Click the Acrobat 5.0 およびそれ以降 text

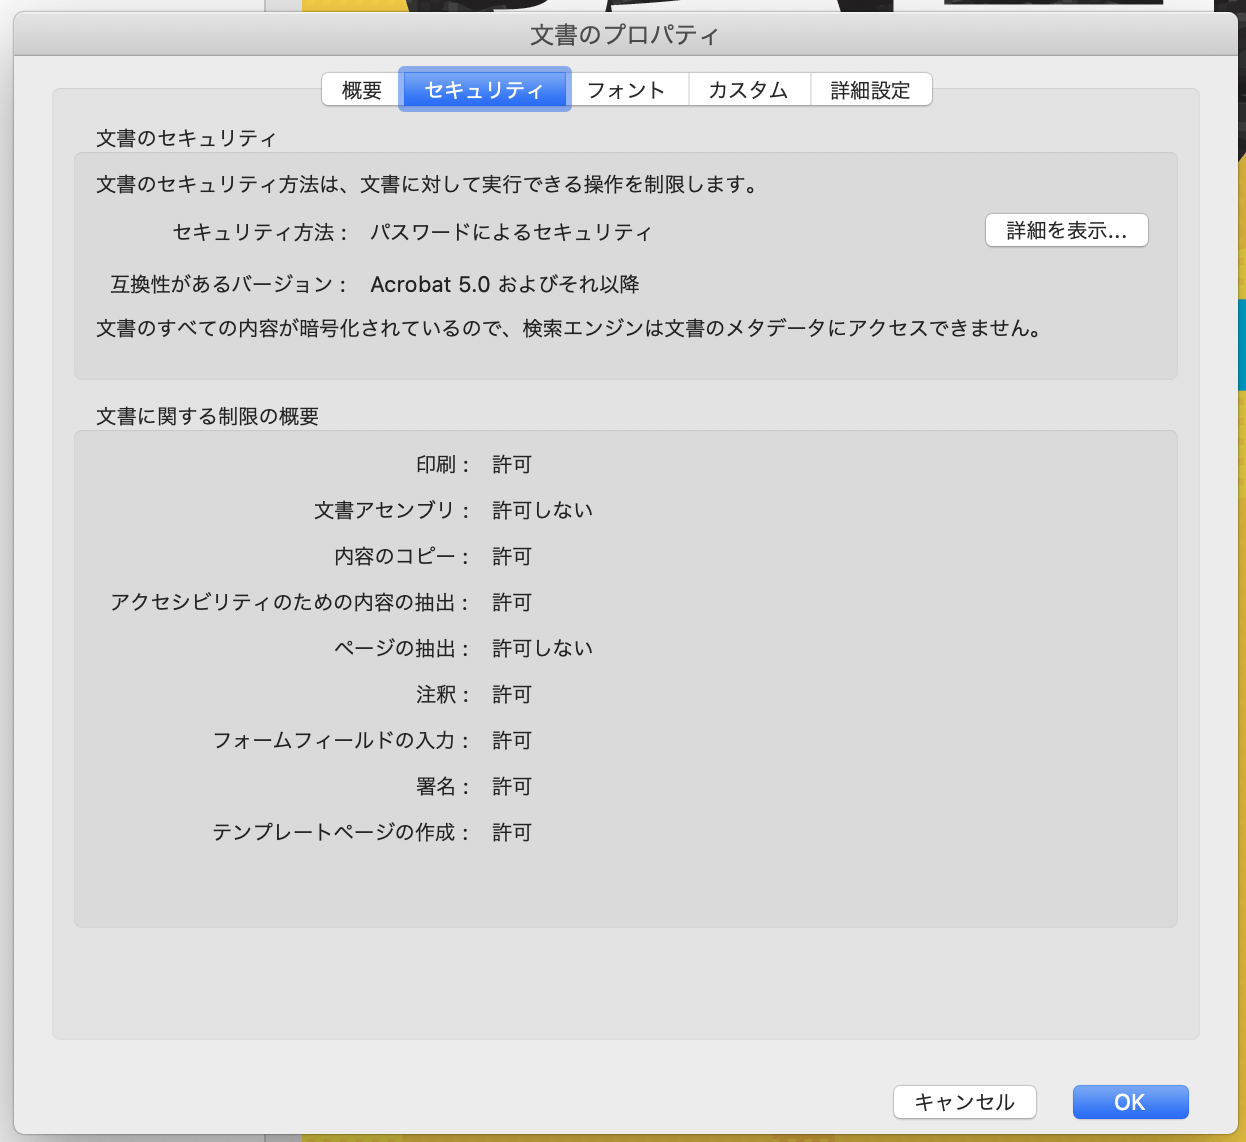point(505,284)
